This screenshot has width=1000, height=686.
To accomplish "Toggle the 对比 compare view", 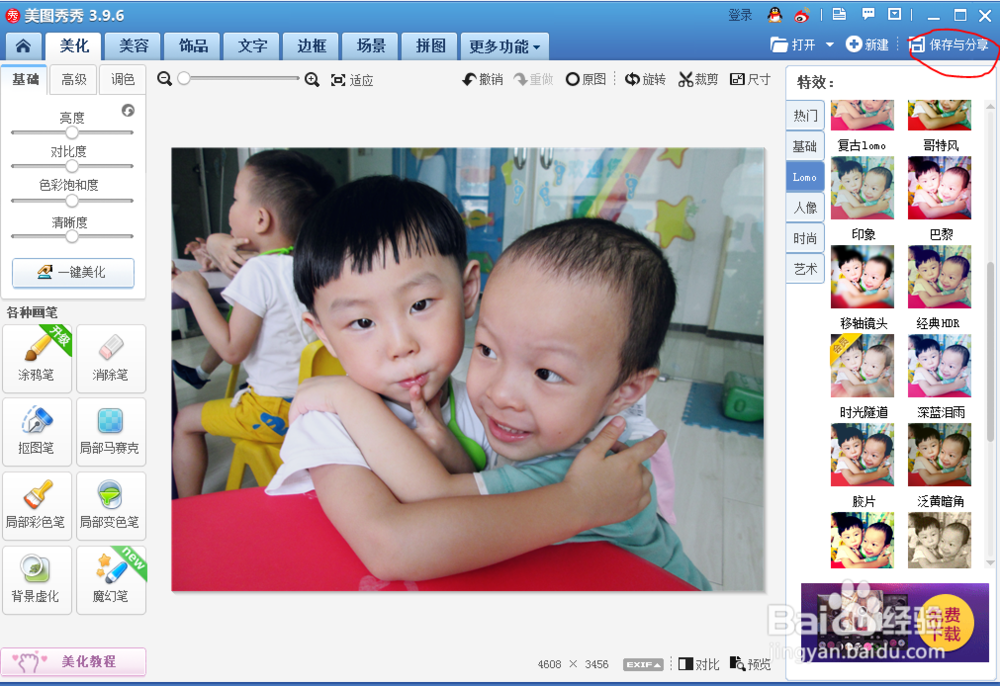I will click(x=699, y=664).
